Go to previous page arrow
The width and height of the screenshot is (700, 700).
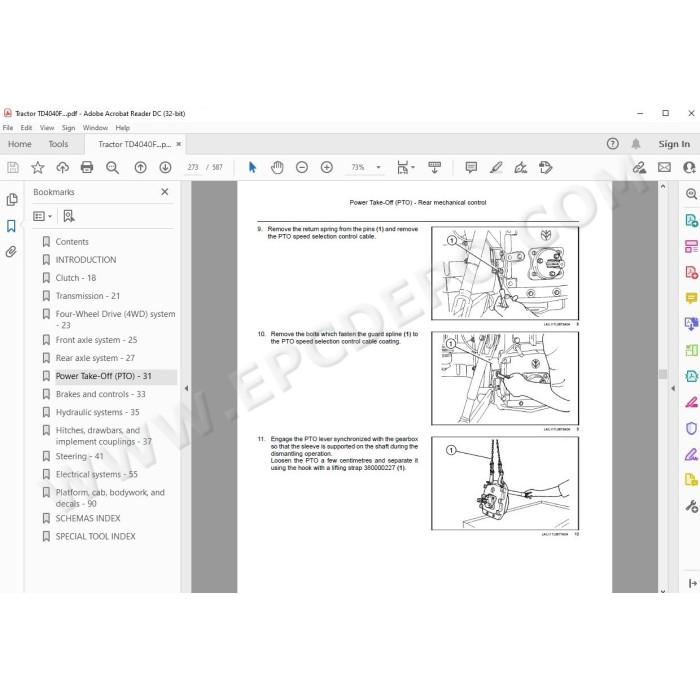(x=141, y=167)
